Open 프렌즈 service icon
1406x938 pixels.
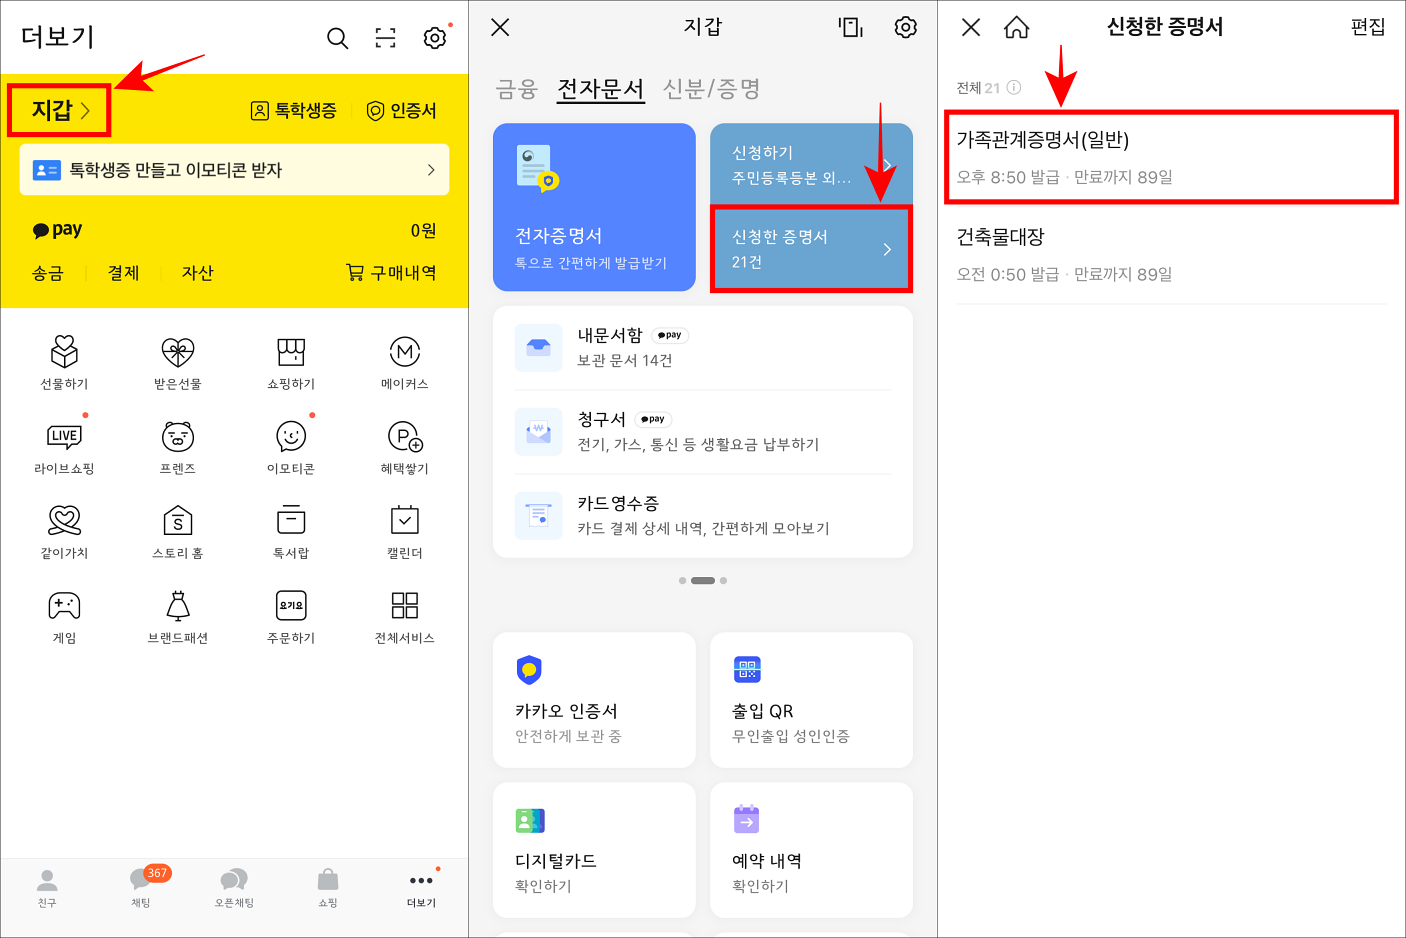pyautogui.click(x=178, y=447)
